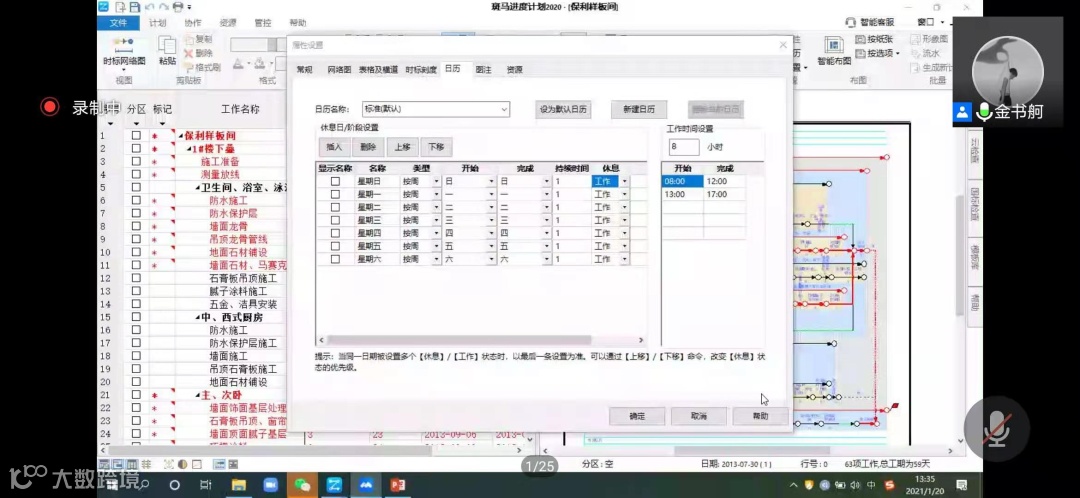Click the 流水 icon in ribbon
Viewport: 1080px width, 498px height.
pos(915,53)
